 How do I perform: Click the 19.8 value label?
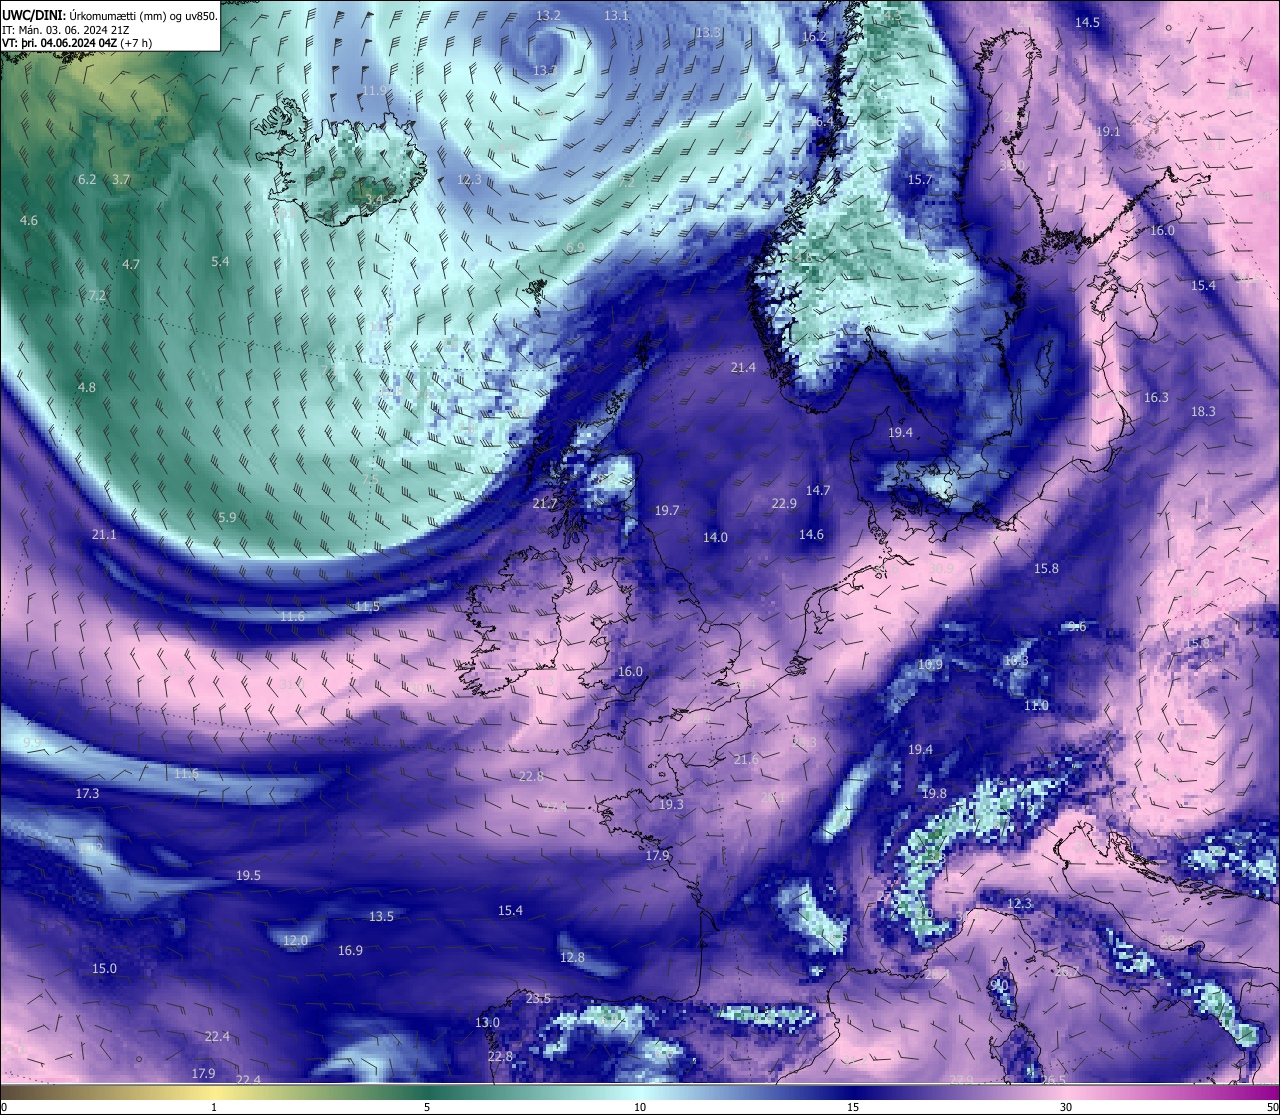[934, 793]
